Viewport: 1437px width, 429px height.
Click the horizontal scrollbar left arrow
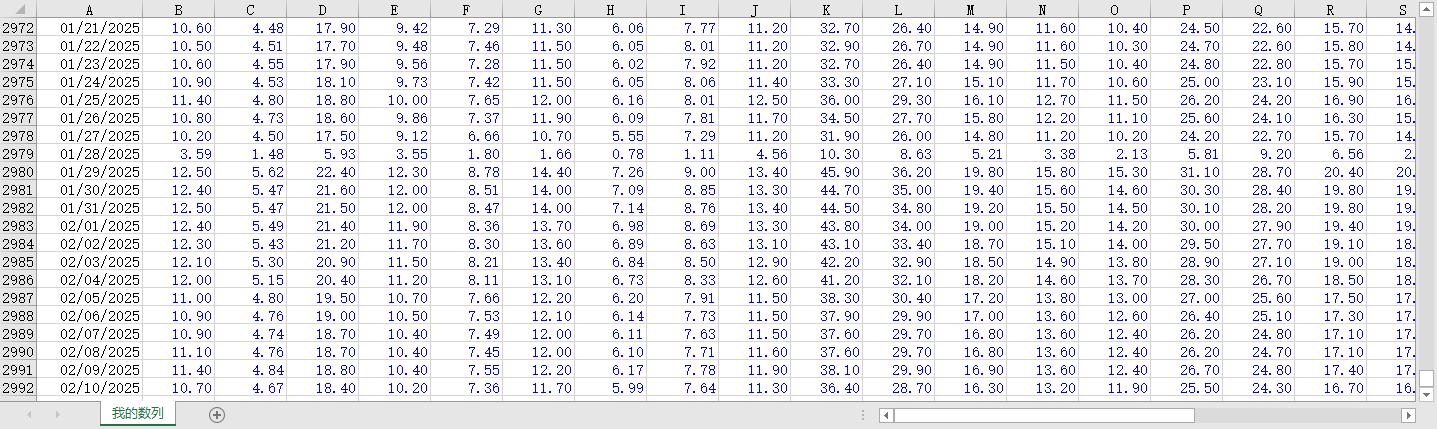(886, 415)
